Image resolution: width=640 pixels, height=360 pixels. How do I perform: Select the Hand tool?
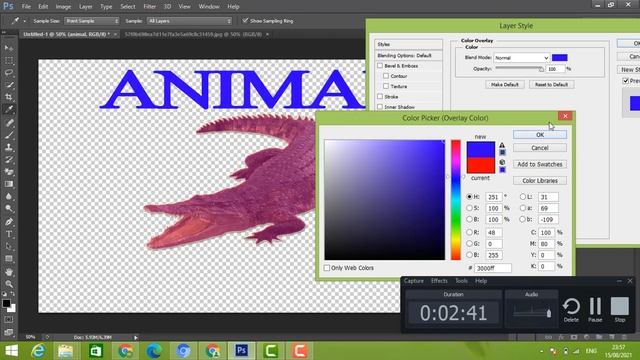[x=9, y=272]
